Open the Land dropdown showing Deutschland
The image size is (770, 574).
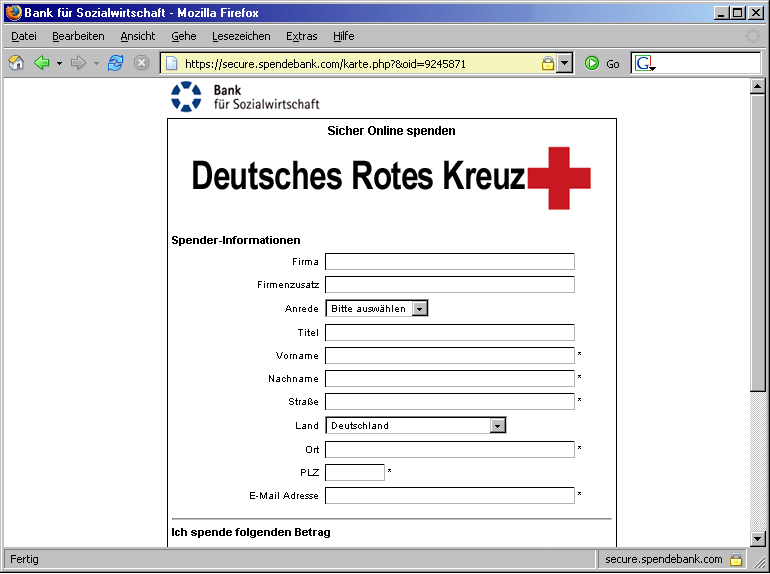415,425
